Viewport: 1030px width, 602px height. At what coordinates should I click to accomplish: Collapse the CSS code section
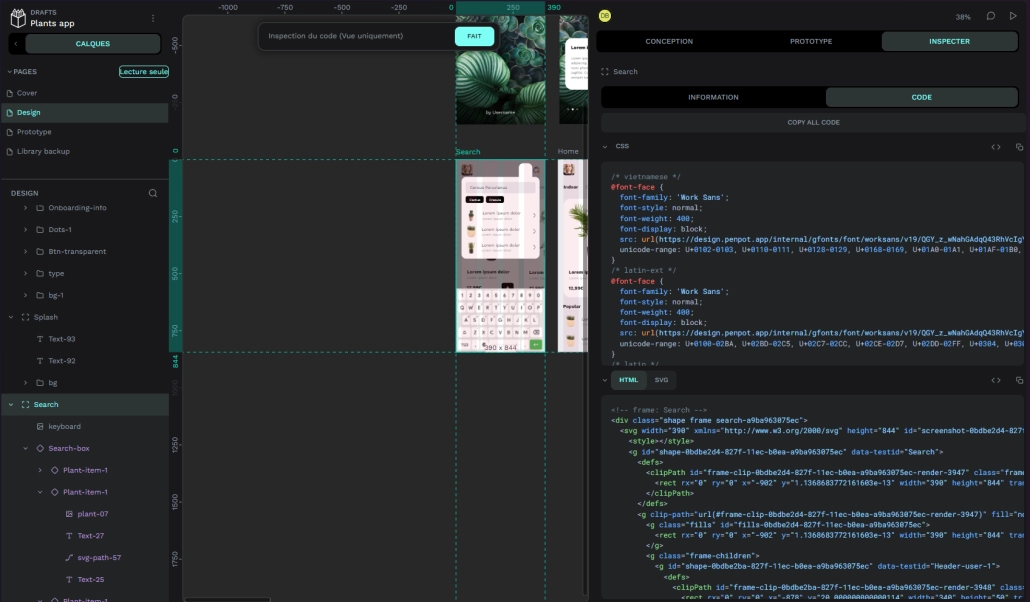click(604, 147)
